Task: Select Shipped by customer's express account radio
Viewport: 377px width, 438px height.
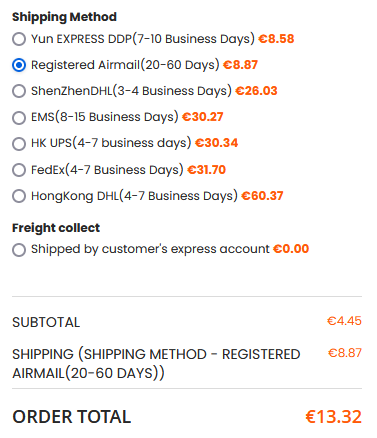Action: click(x=19, y=250)
